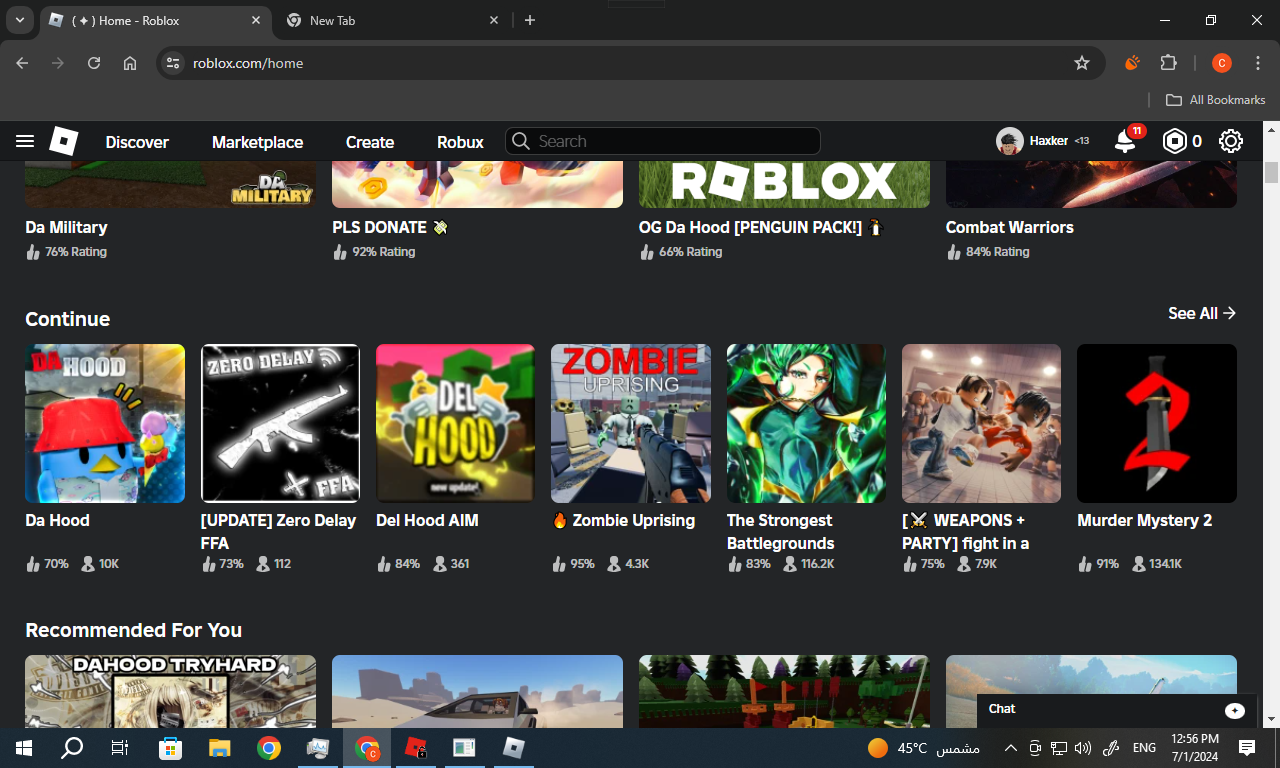
Task: Open the Combat Warriors game title
Action: 1009,227
